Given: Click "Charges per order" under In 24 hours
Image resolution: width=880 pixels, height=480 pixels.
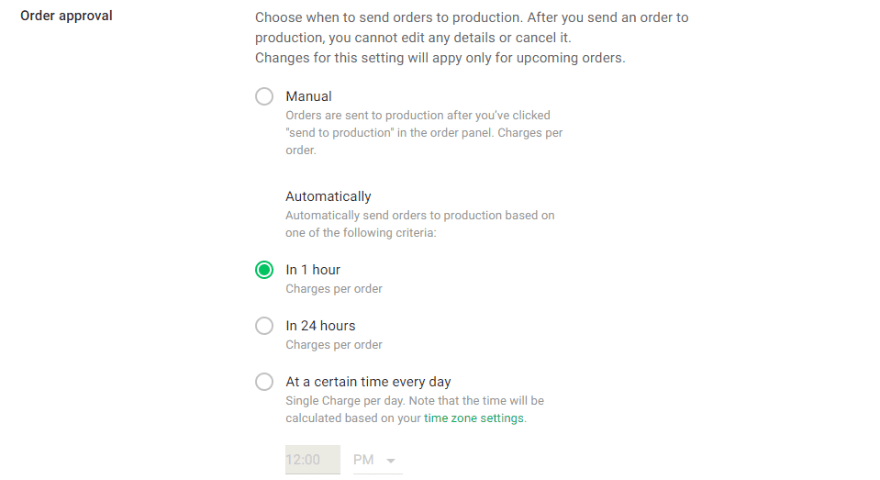Looking at the screenshot, I should coord(334,345).
